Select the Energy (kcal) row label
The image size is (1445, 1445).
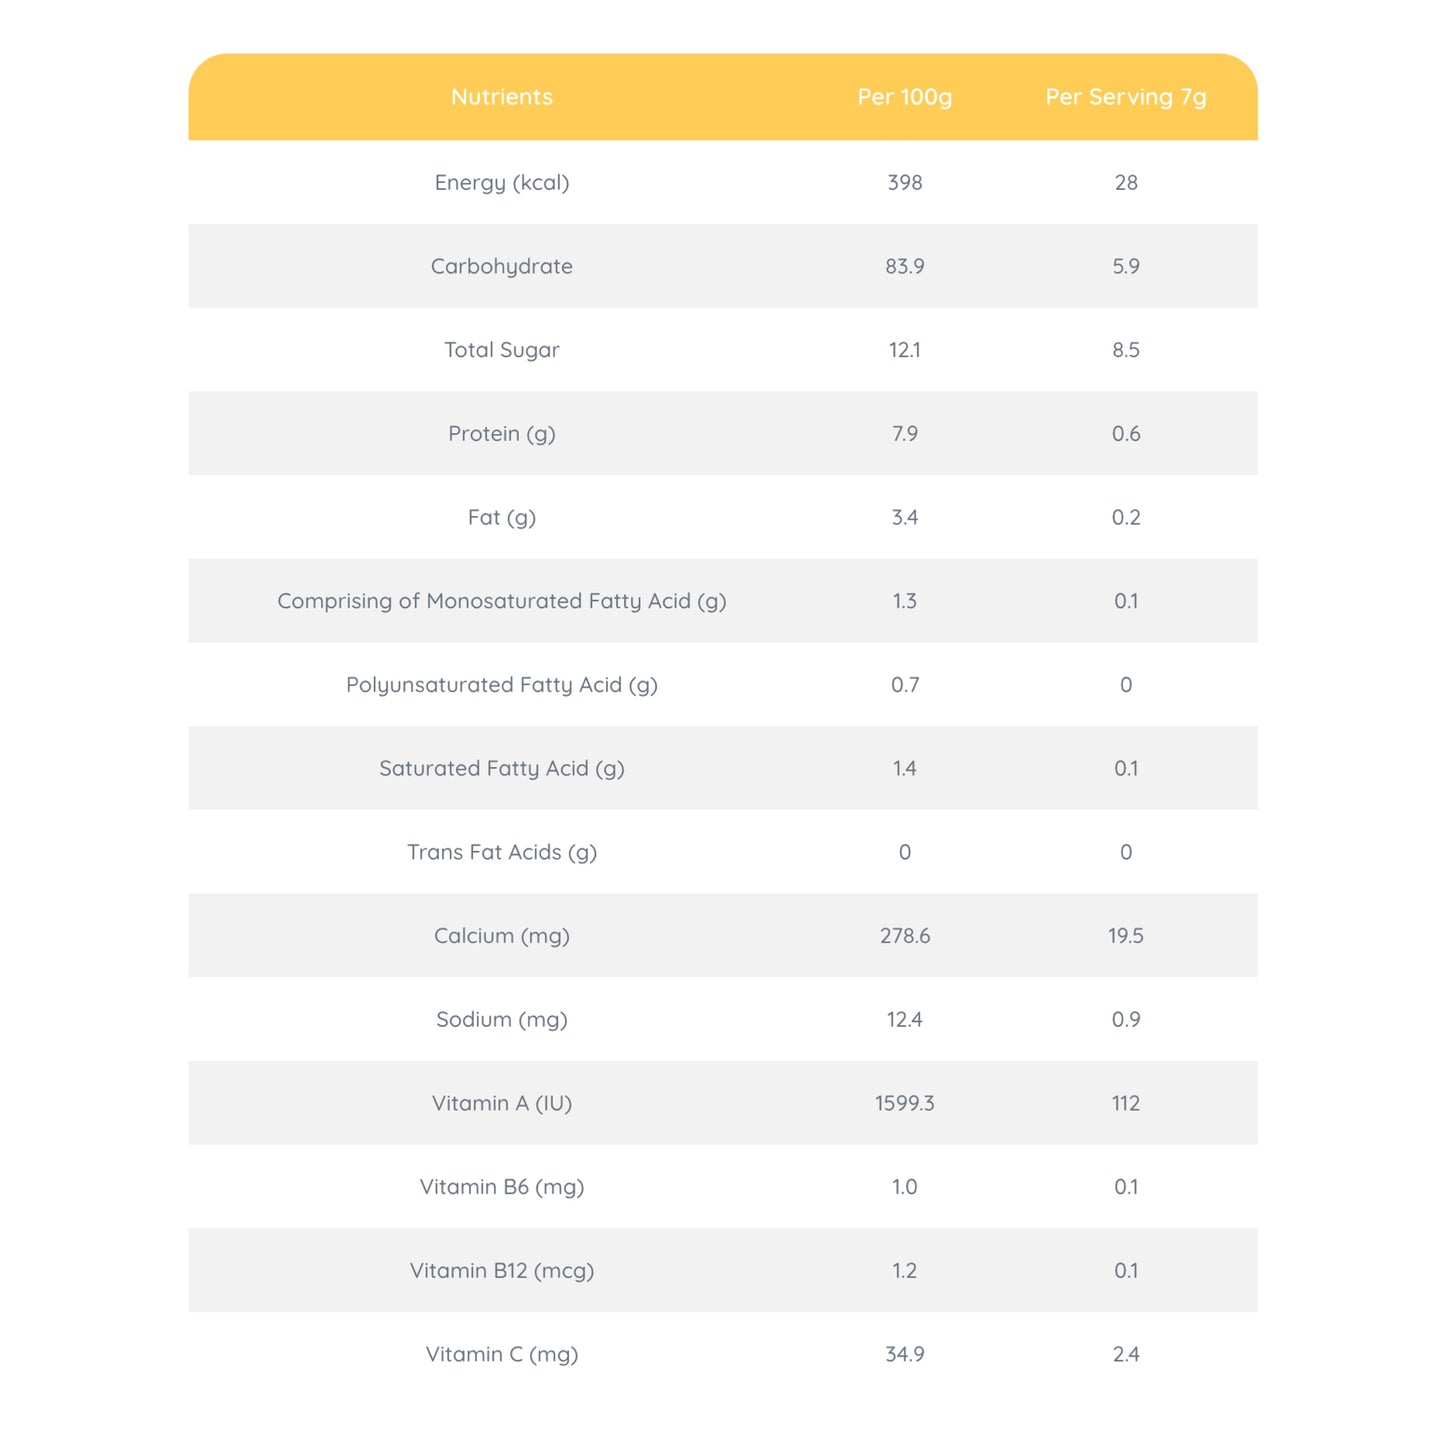coord(501,183)
